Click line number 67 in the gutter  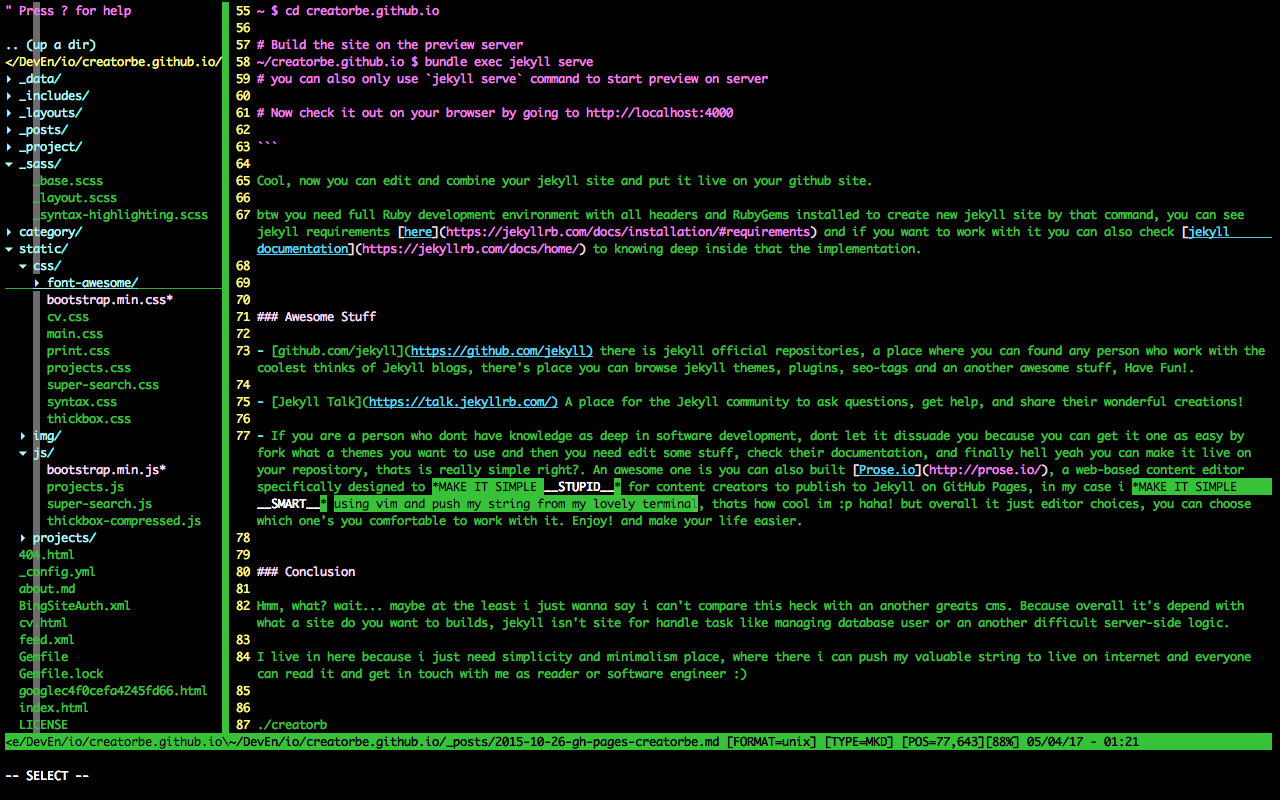tap(243, 215)
